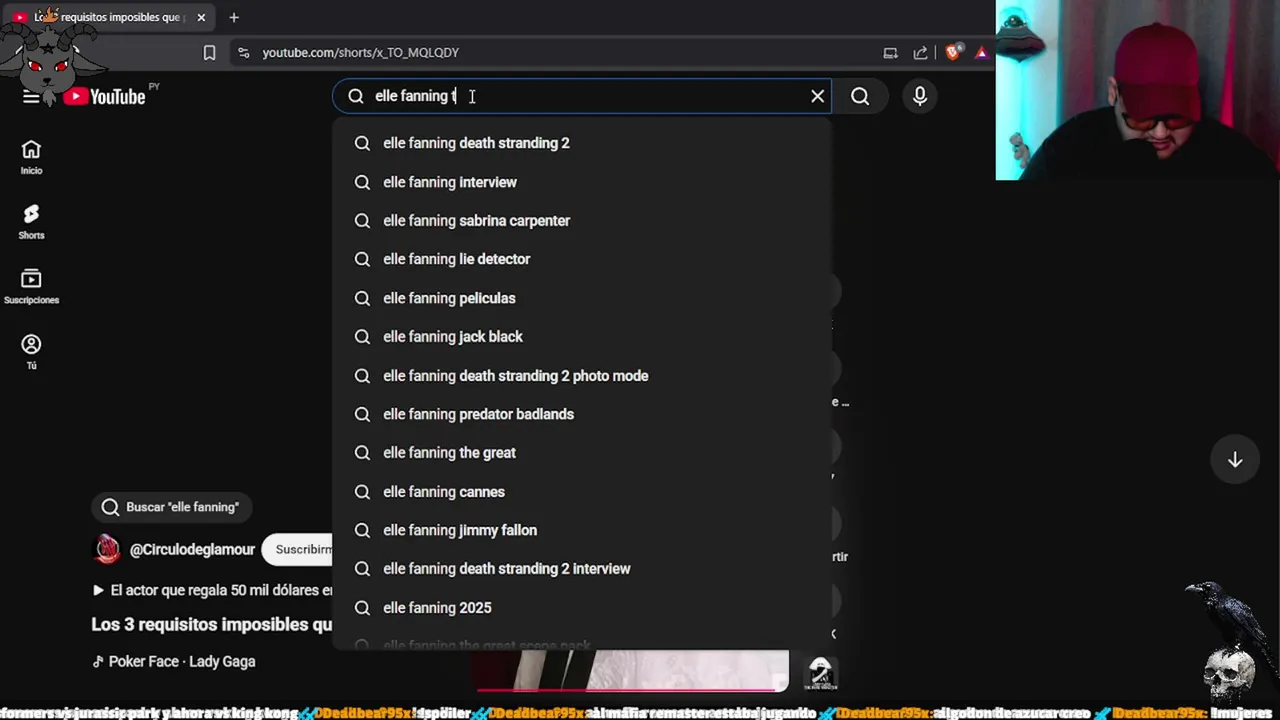Cast or open screen-share icon in address bar
Screen dimensions: 1280x720
click(890, 53)
